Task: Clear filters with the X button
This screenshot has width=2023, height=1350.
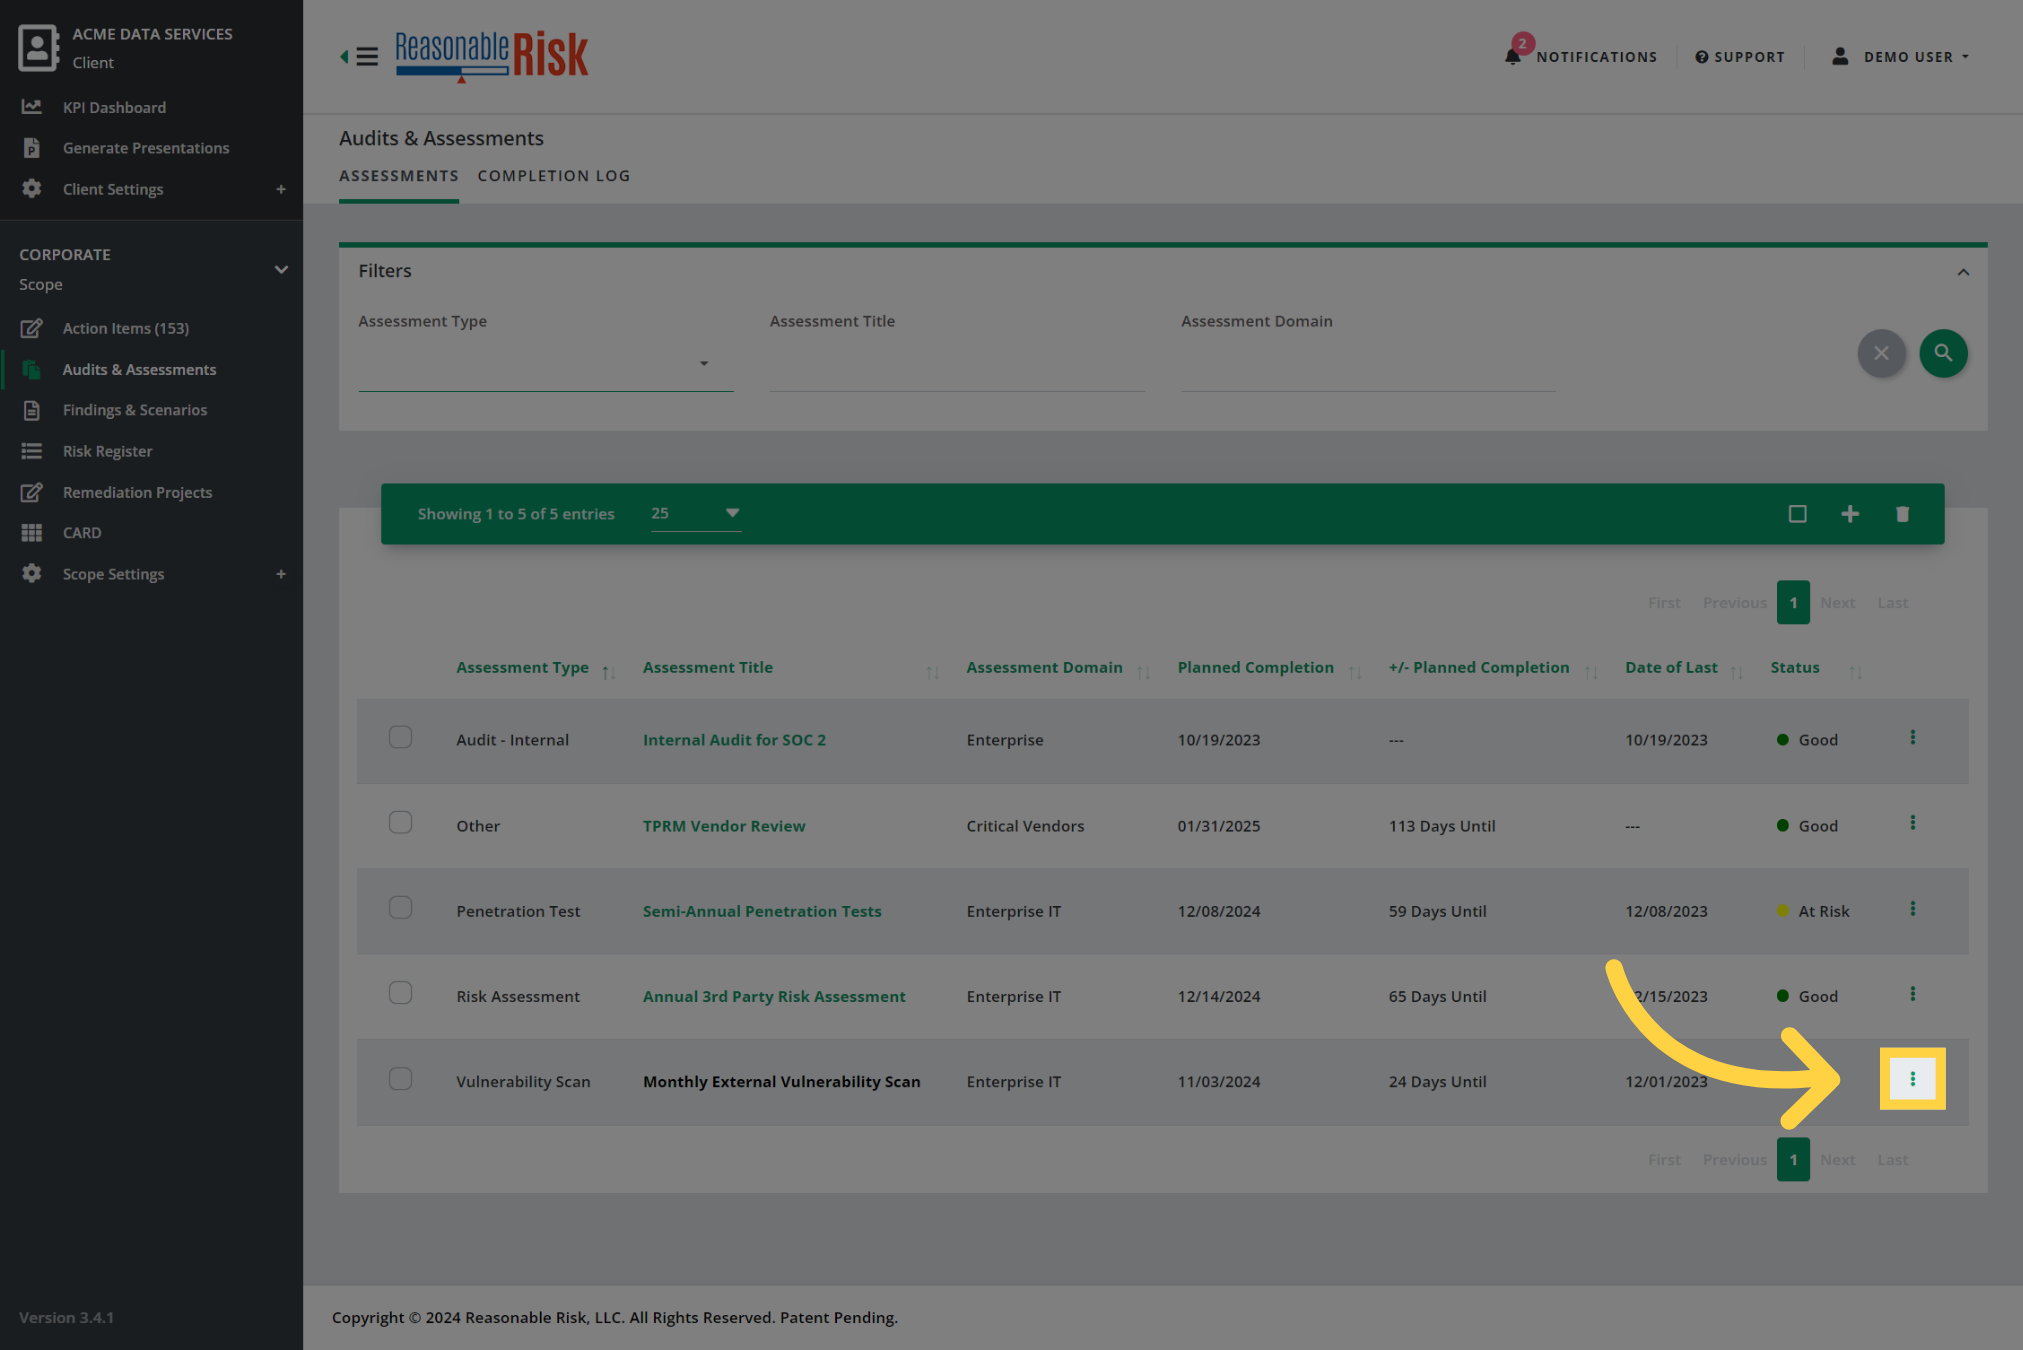Action: coord(1881,353)
